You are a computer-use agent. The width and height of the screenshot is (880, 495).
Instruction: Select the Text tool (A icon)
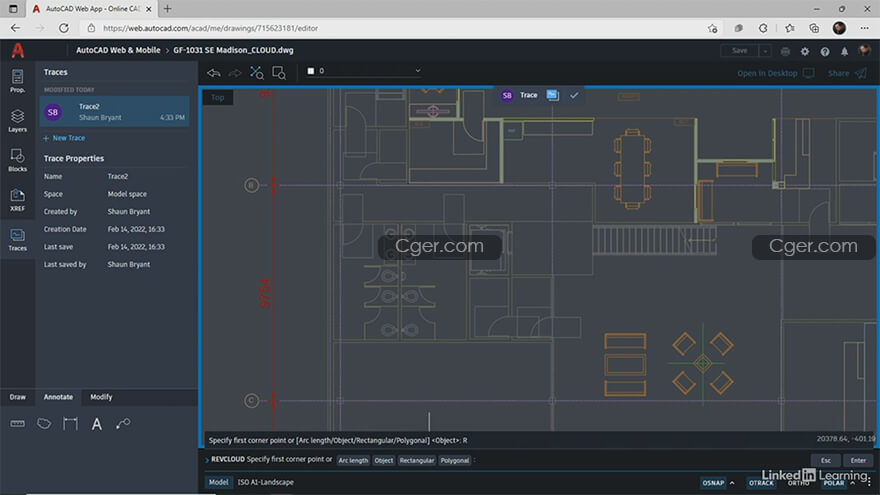point(97,424)
